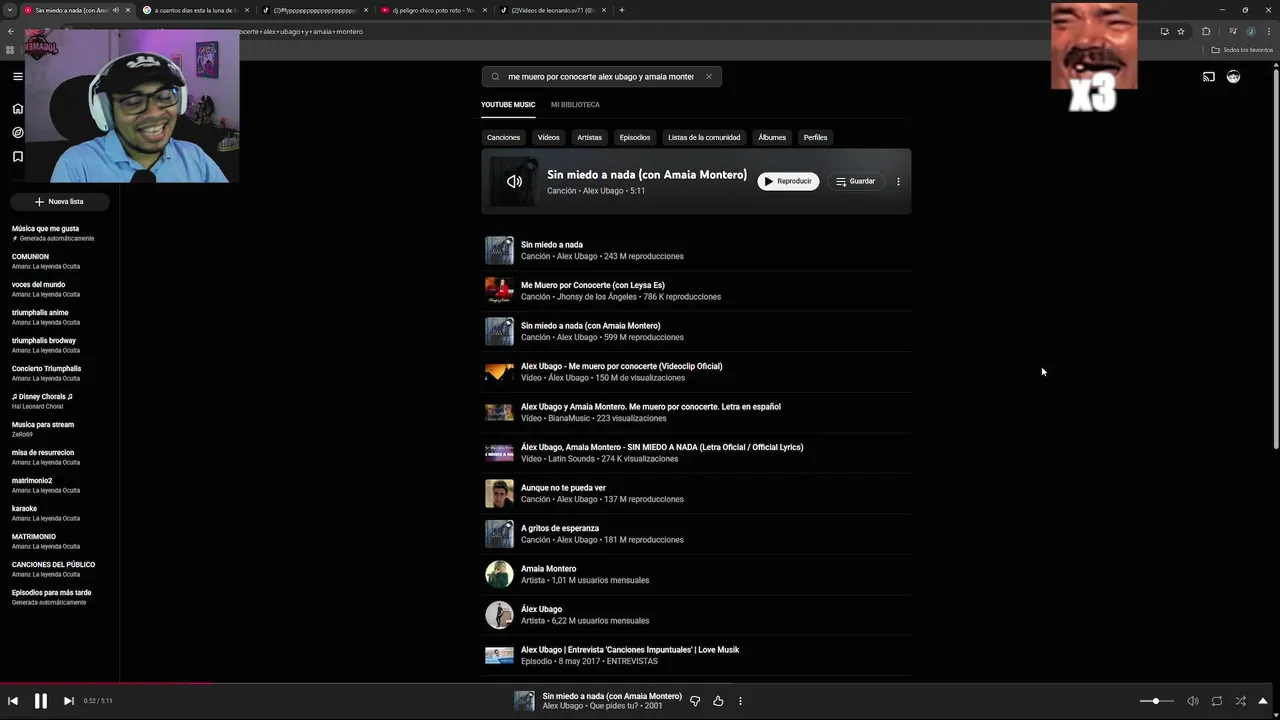Image resolution: width=1280 pixels, height=720 pixels.
Task: Open the Amaia Montero artist avatar
Action: [x=499, y=574]
